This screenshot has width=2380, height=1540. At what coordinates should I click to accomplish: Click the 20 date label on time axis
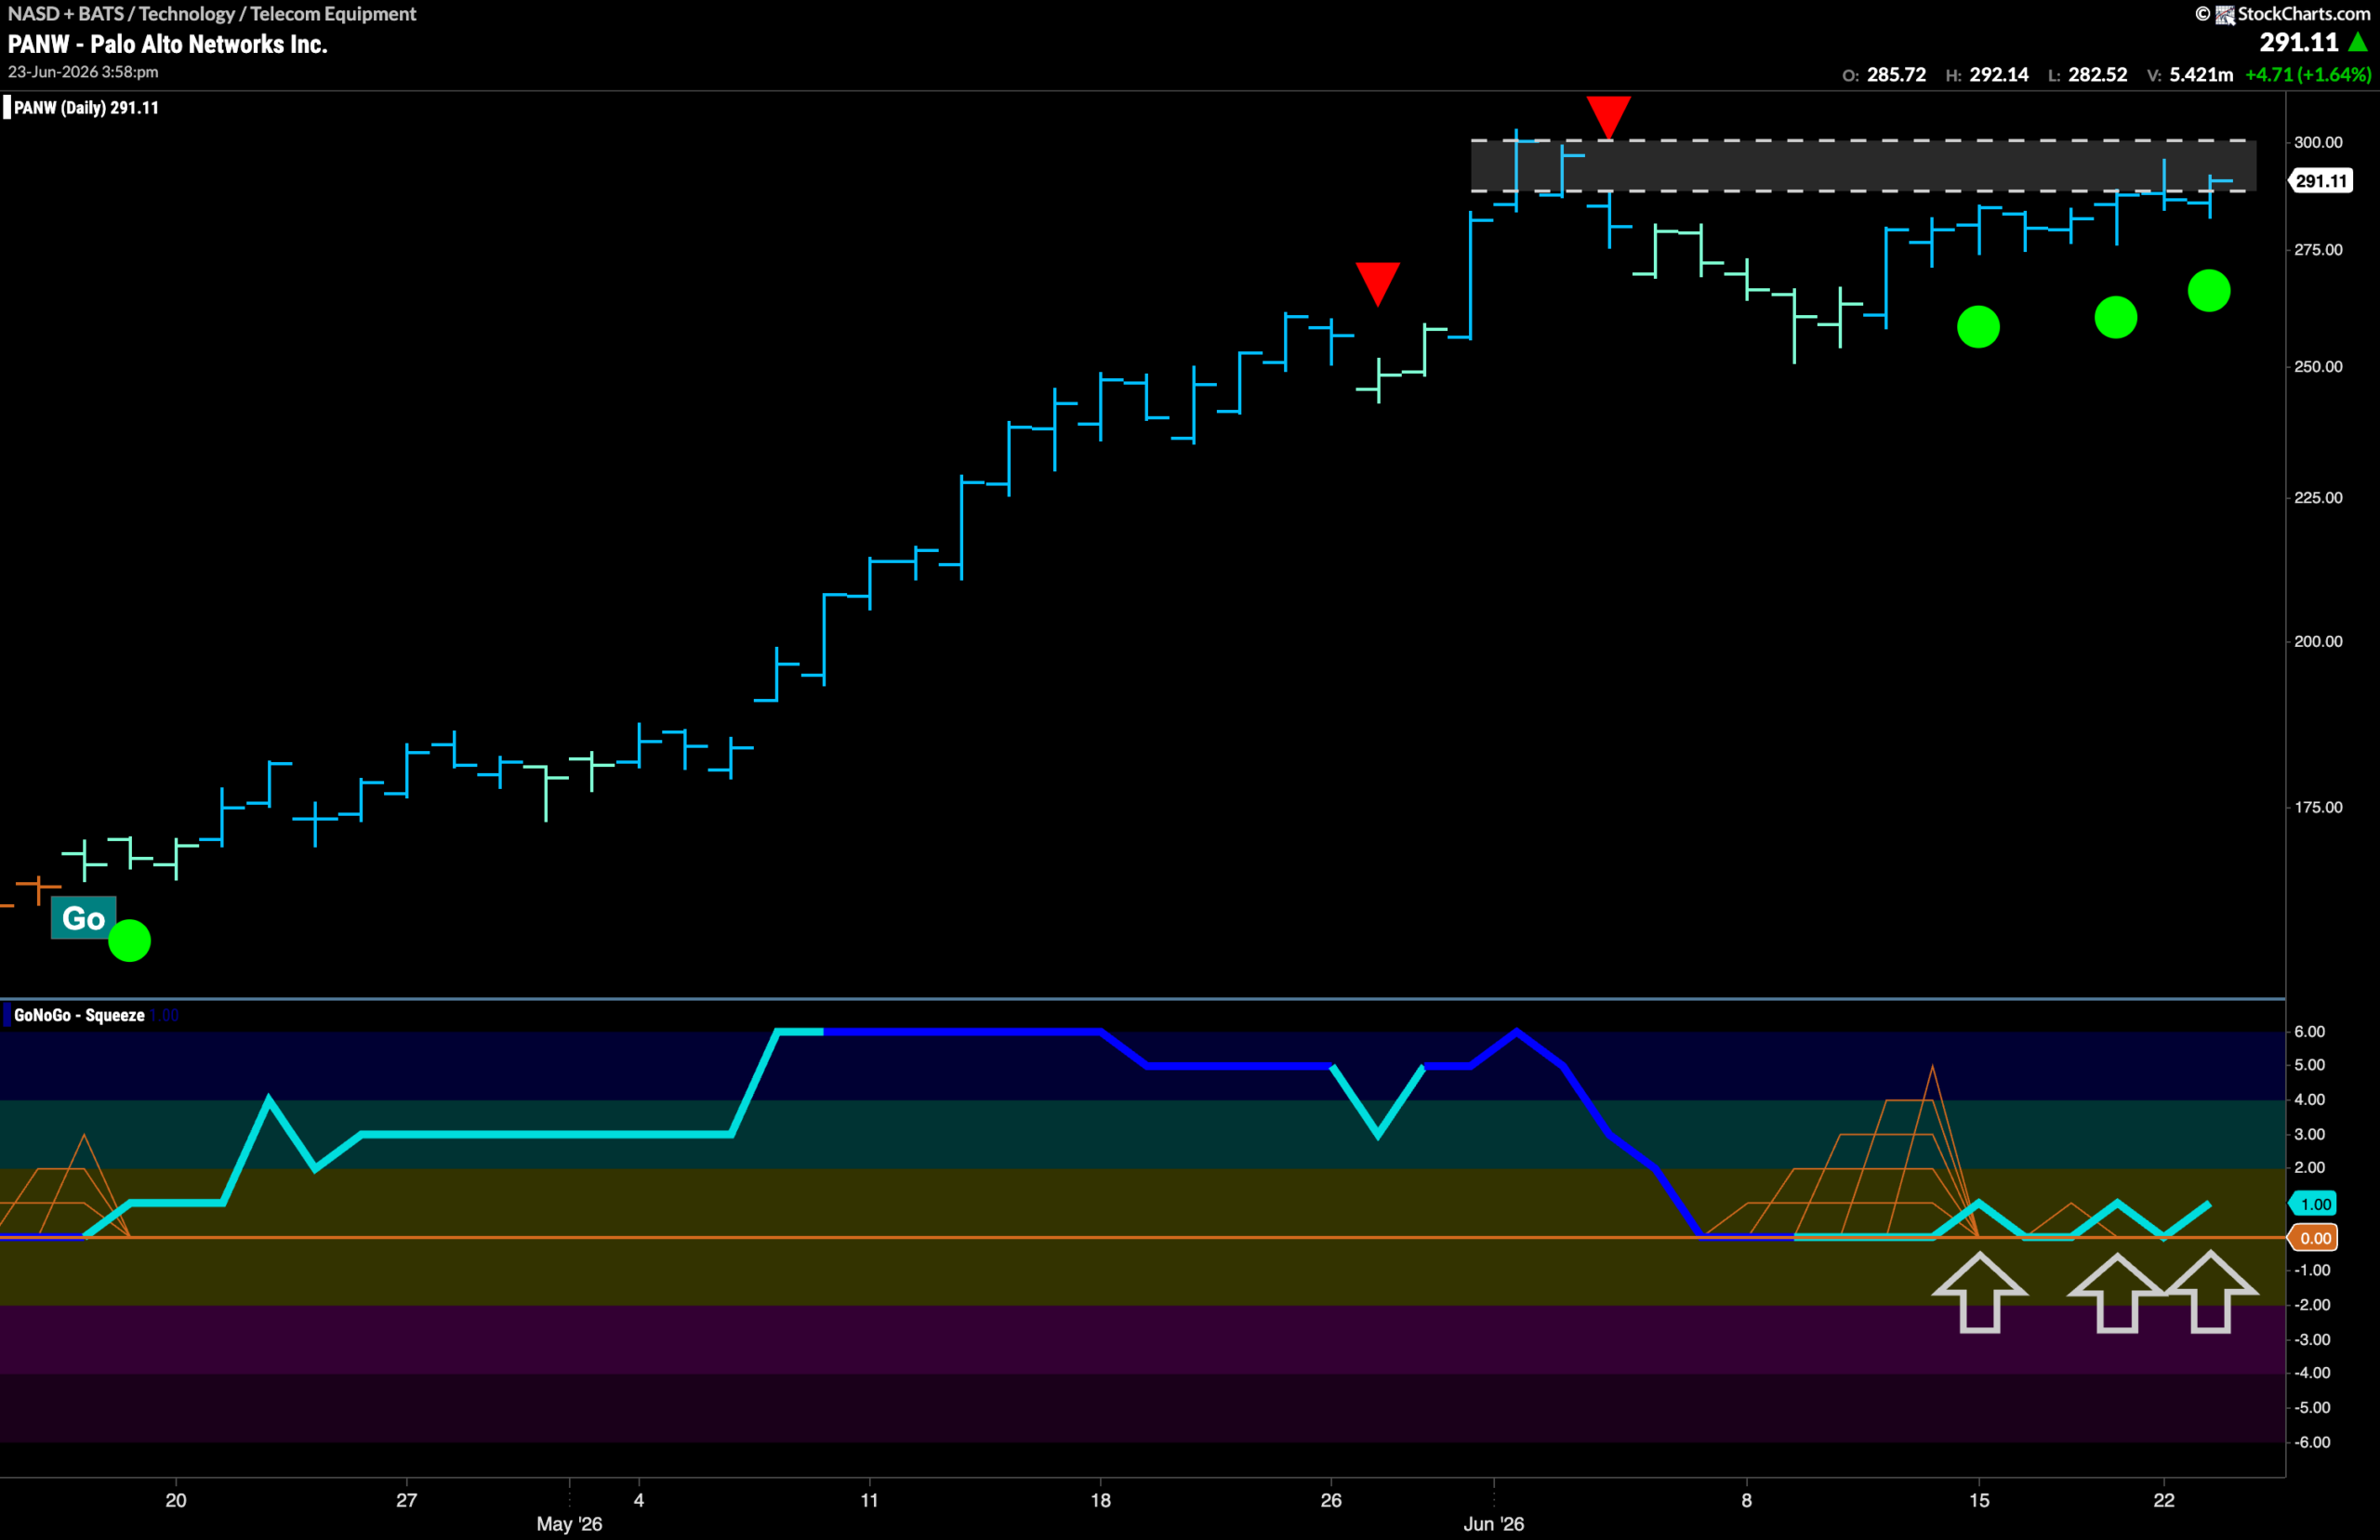click(x=176, y=1500)
